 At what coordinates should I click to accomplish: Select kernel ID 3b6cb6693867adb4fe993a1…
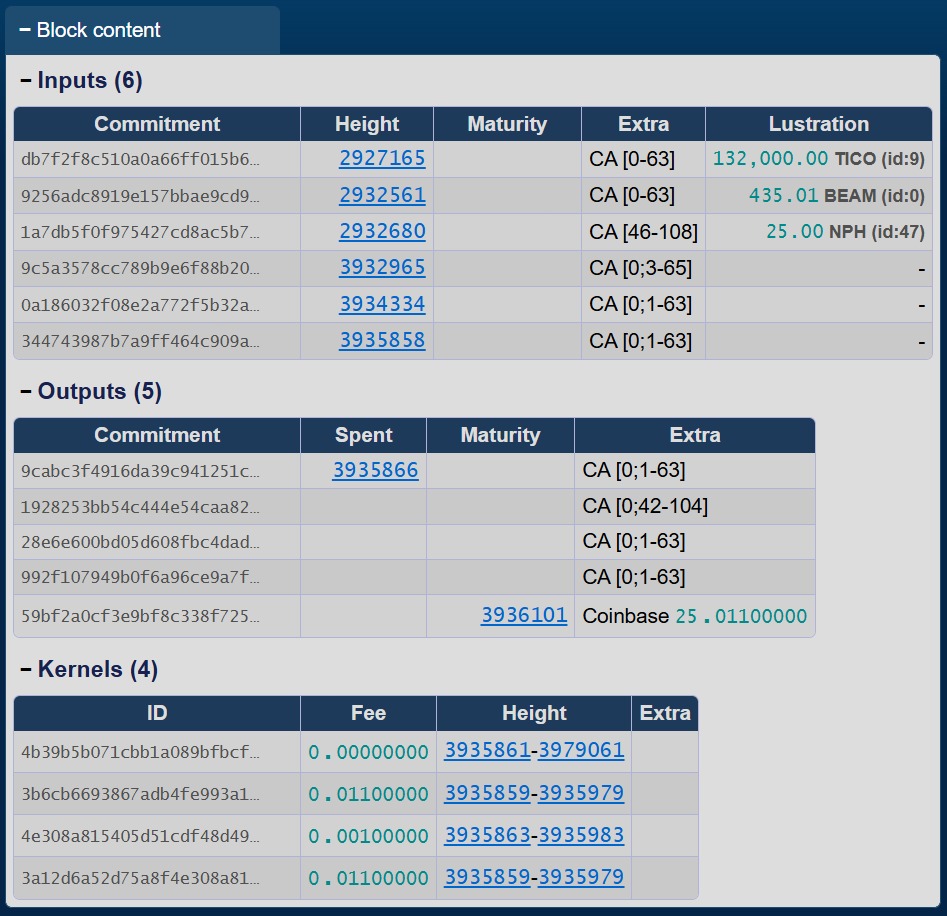coord(140,794)
